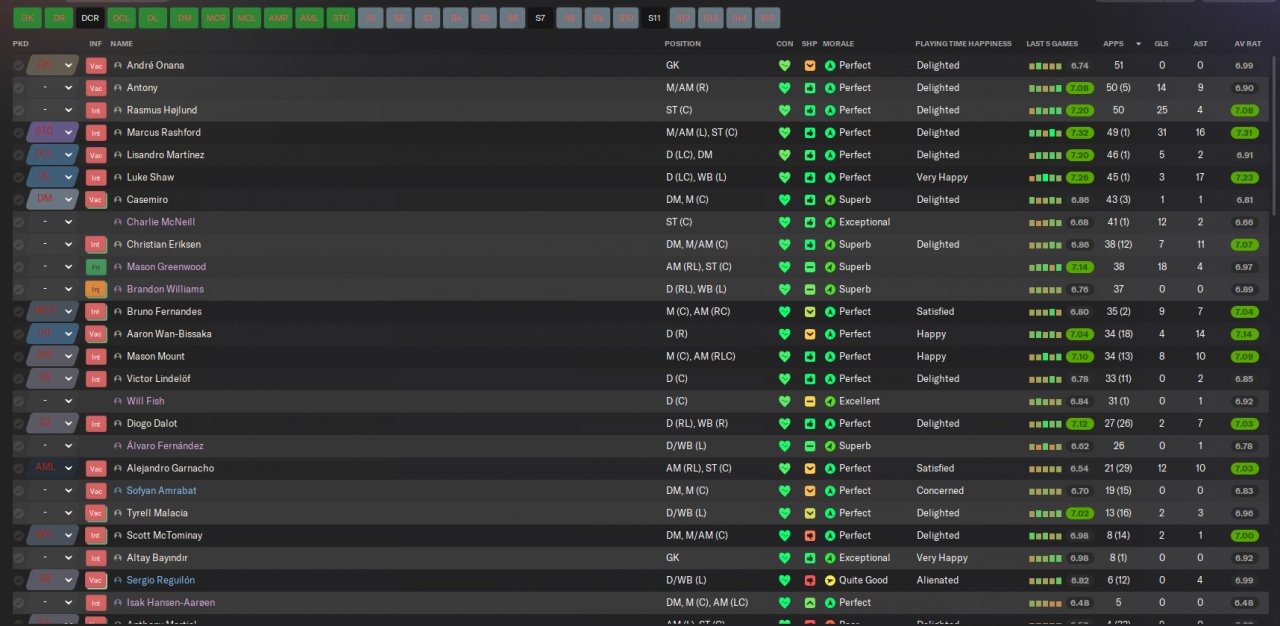Open Sofyan Amrabat's unassigned position dropdown

tap(53, 491)
